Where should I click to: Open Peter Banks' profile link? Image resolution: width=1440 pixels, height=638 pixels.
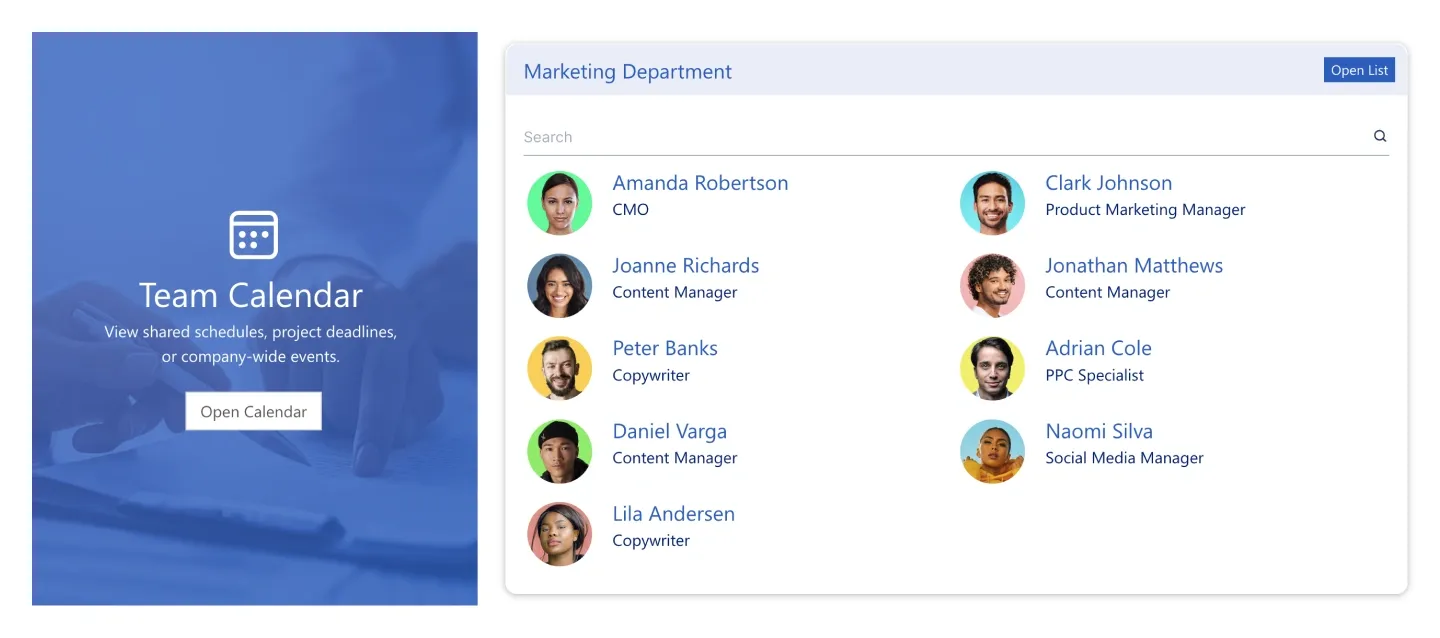point(665,348)
